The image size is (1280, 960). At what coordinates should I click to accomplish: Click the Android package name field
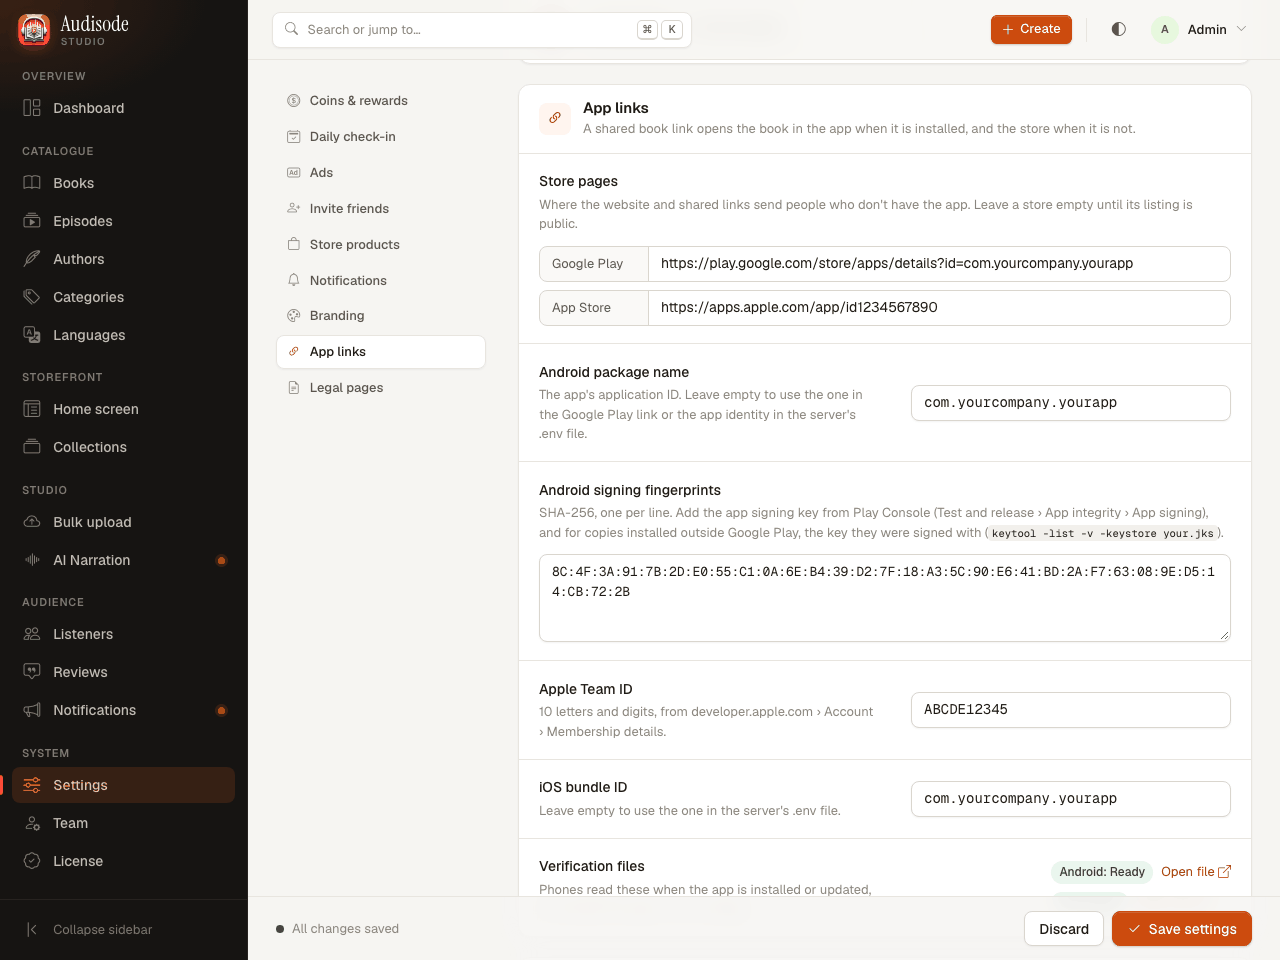pos(1071,403)
